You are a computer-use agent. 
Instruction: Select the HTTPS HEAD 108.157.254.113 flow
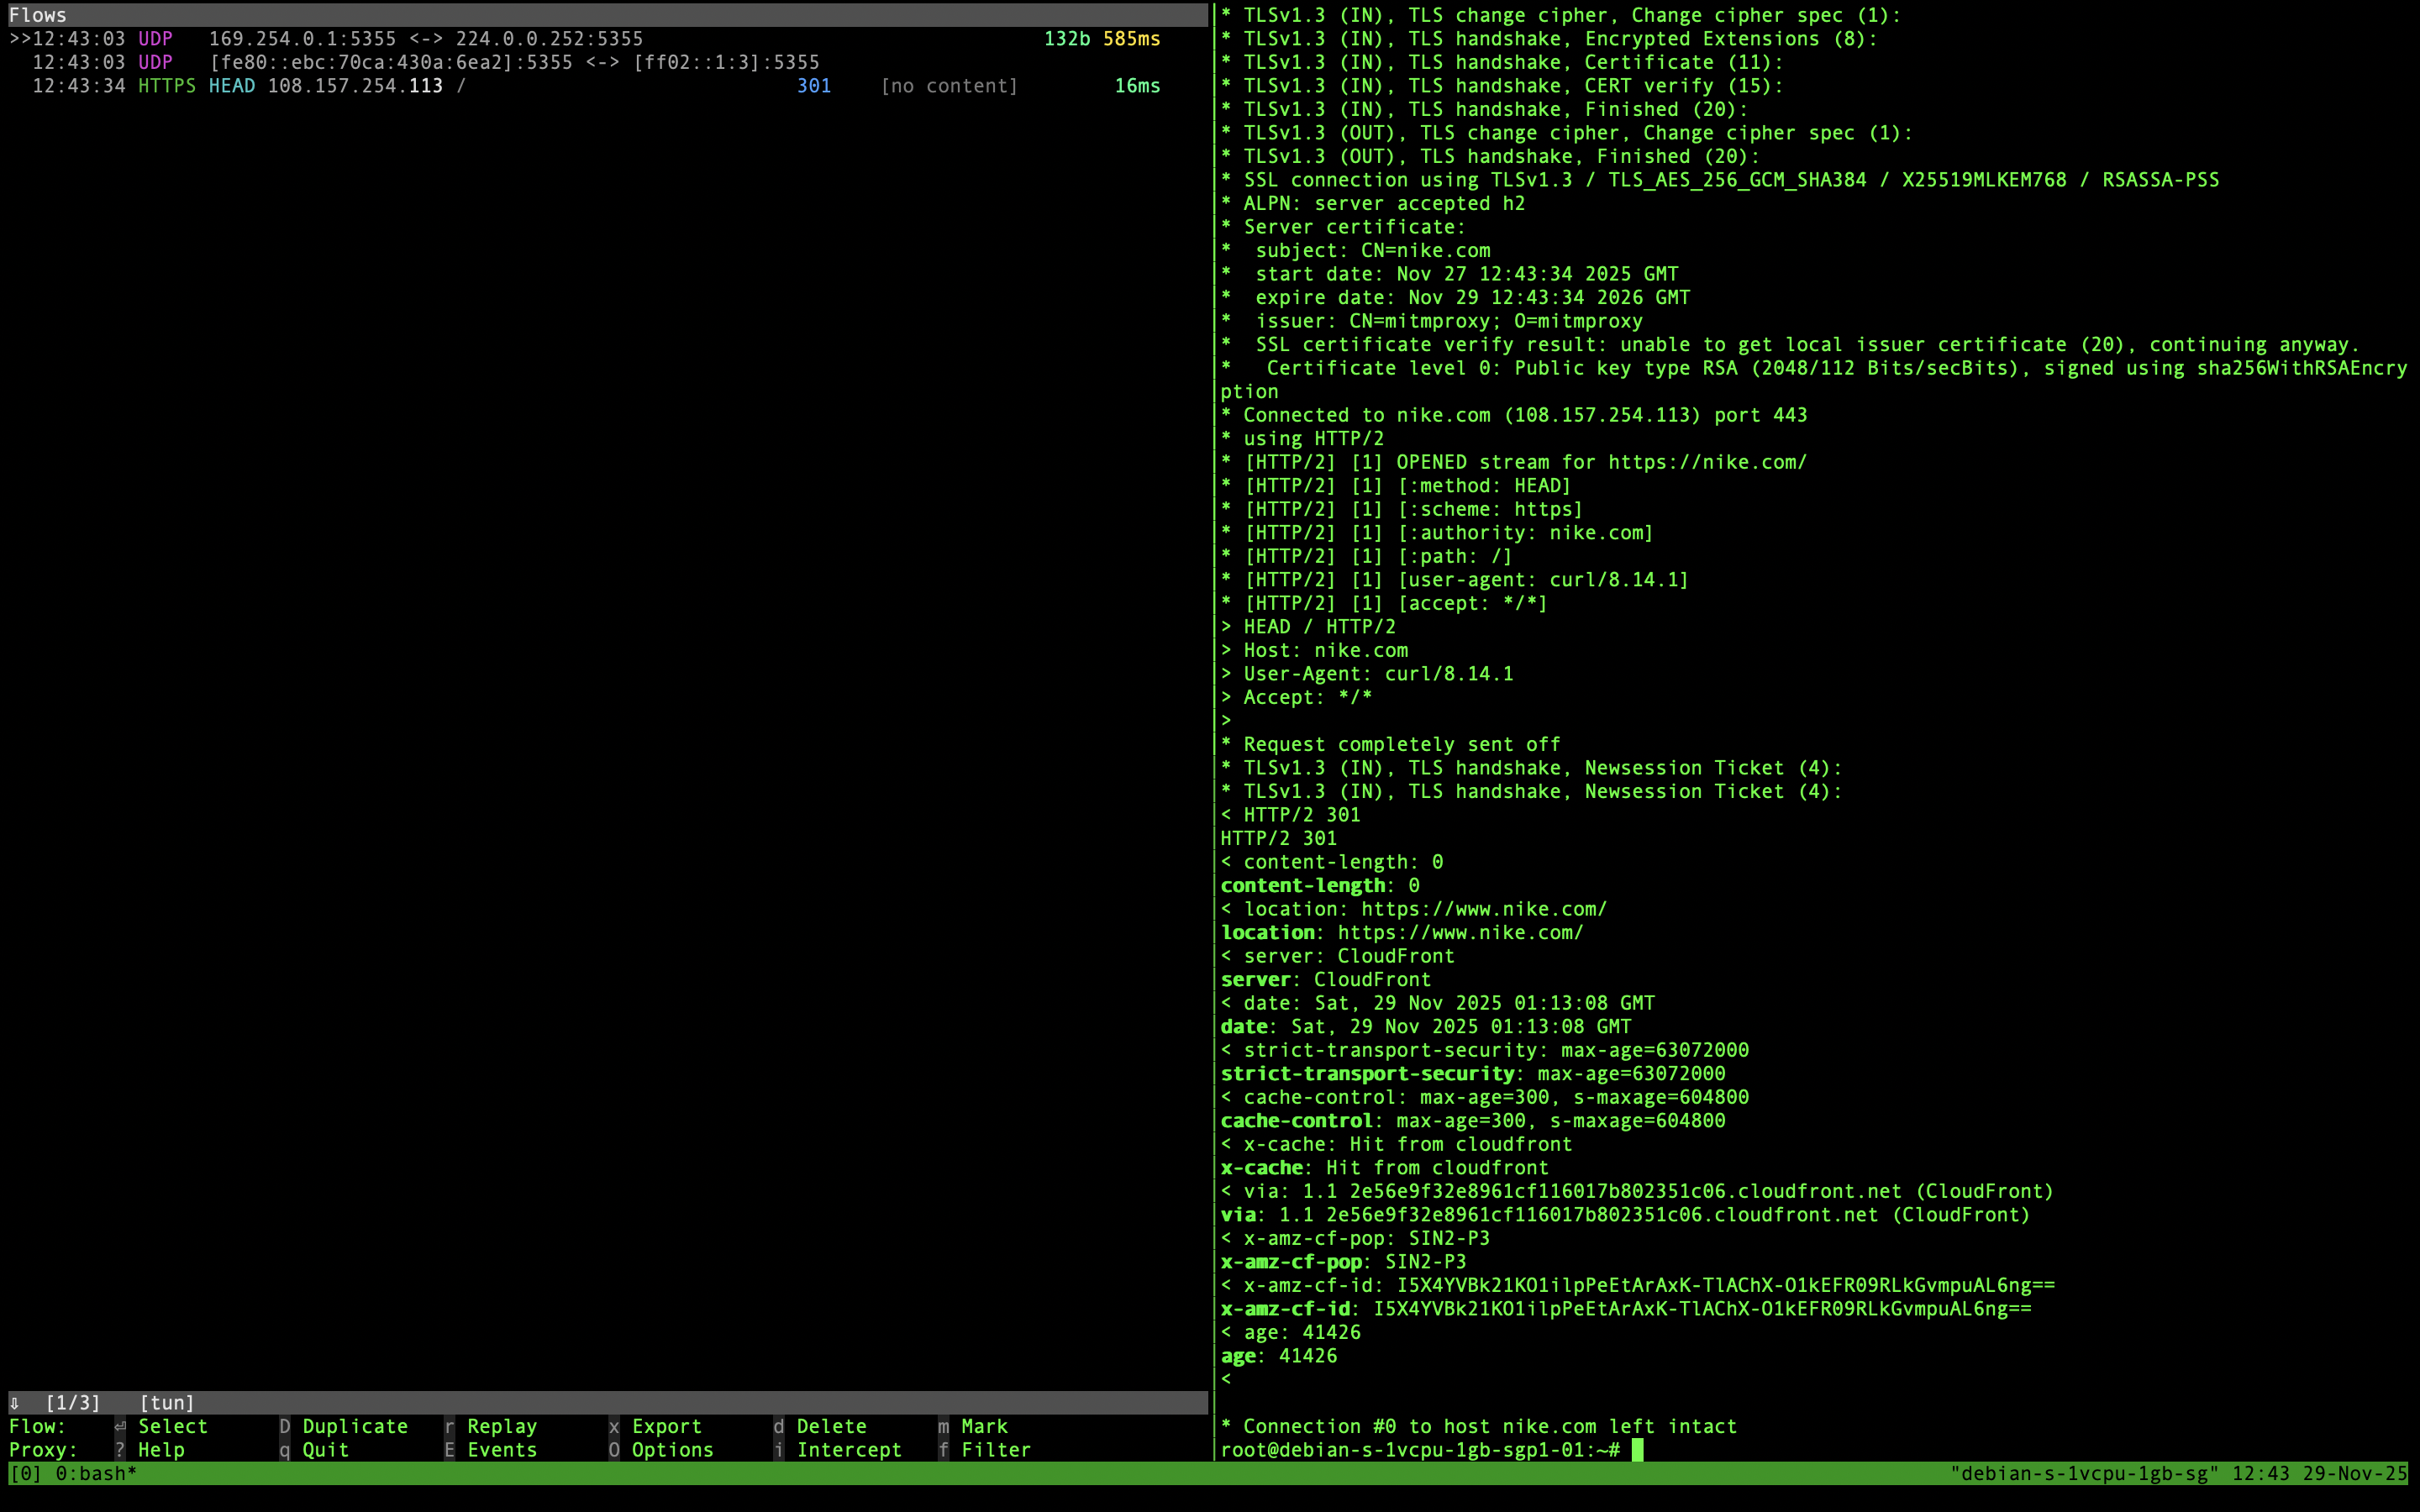[x=355, y=86]
